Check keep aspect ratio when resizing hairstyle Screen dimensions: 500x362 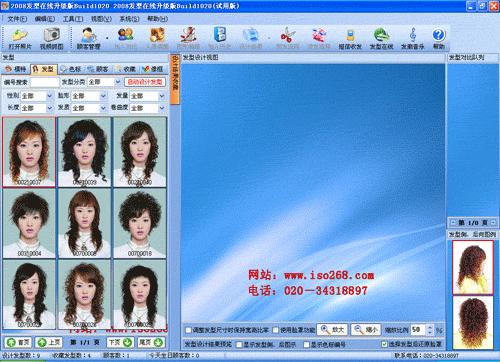coord(189,330)
